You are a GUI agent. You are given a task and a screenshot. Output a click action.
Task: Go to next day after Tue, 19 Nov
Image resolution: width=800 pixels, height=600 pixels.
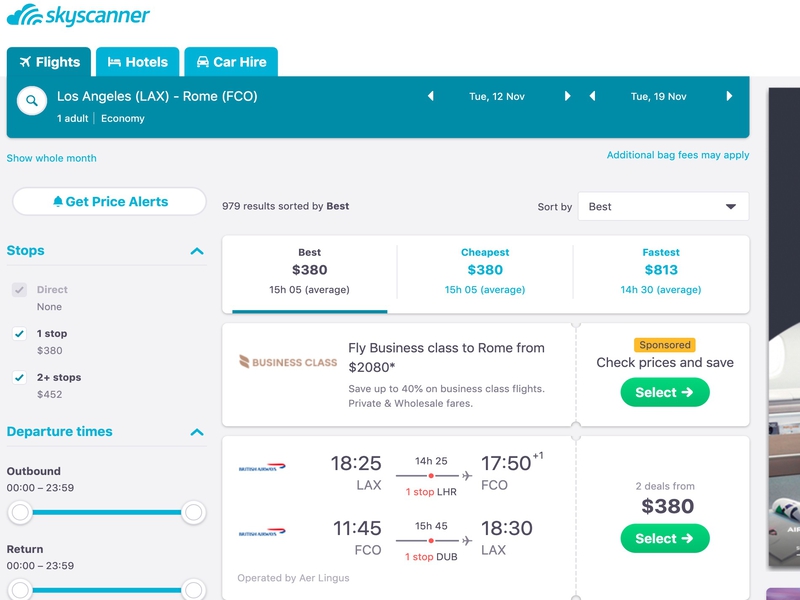coord(729,97)
